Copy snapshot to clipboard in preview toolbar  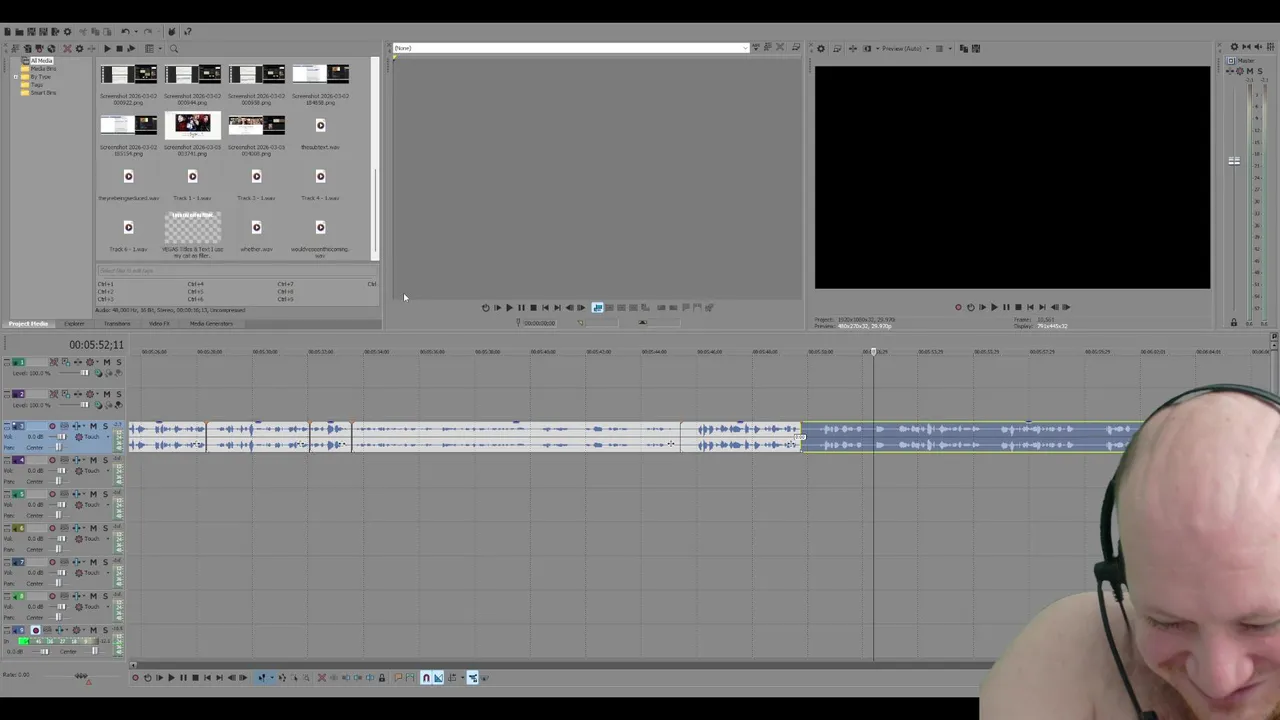[963, 48]
